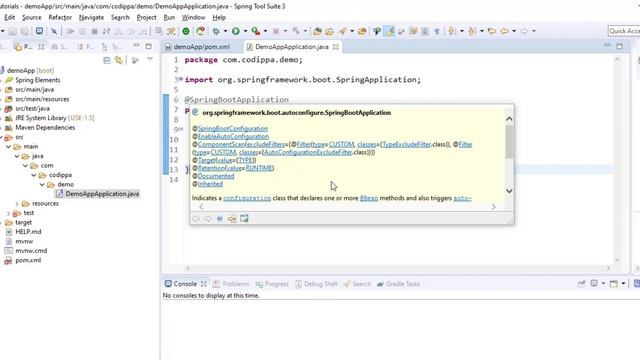Follow the EnableAutoConfiguration link in popup
Image resolution: width=640 pixels, height=360 pixels.
point(233,136)
